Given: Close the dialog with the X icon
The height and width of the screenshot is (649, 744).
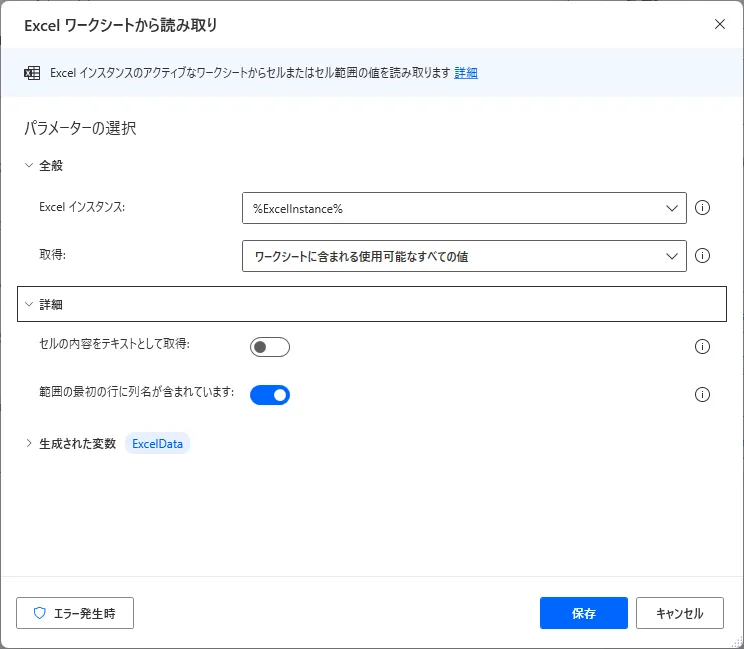Looking at the screenshot, I should tap(720, 24).
